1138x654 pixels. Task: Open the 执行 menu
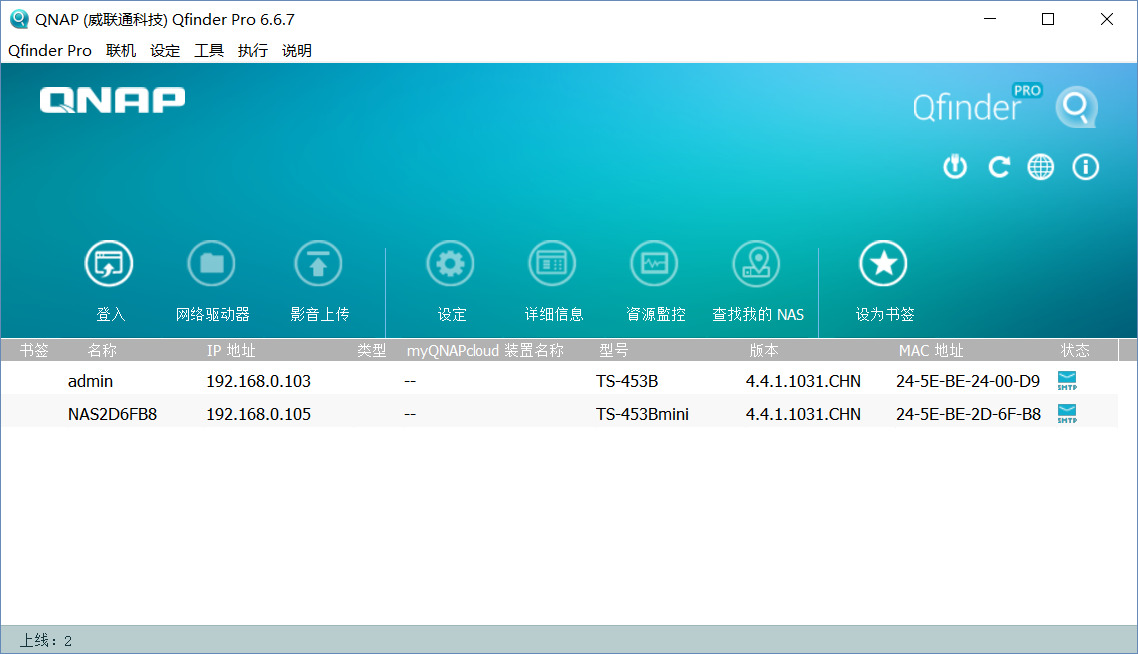coord(253,51)
